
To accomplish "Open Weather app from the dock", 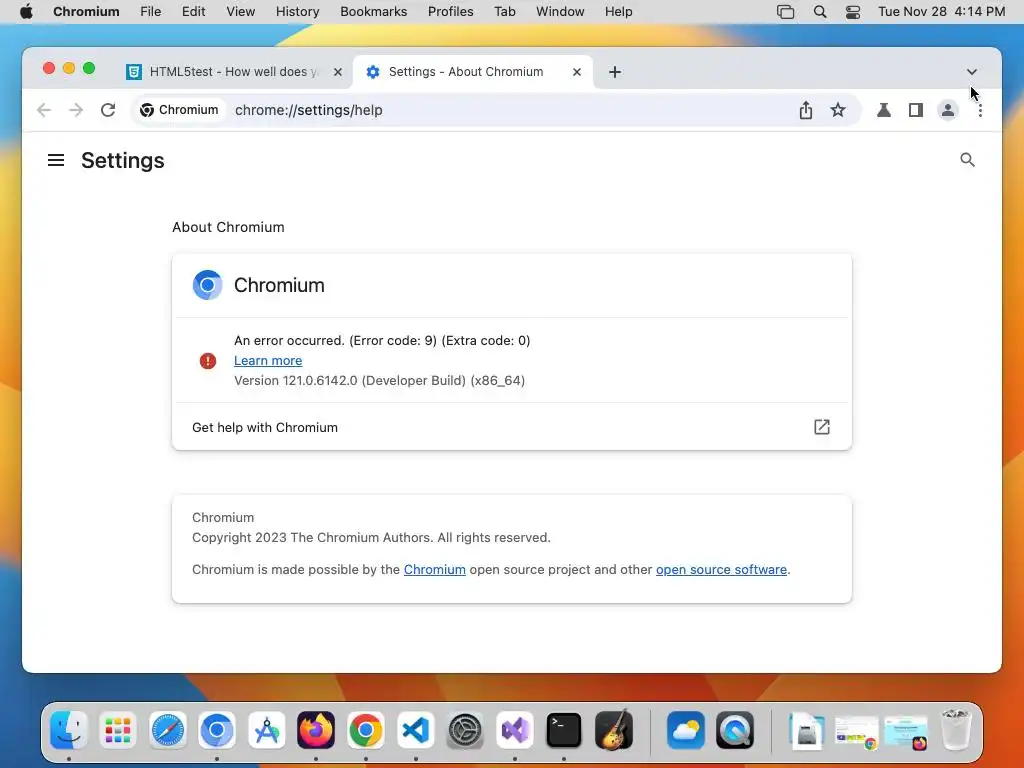I will pos(686,729).
